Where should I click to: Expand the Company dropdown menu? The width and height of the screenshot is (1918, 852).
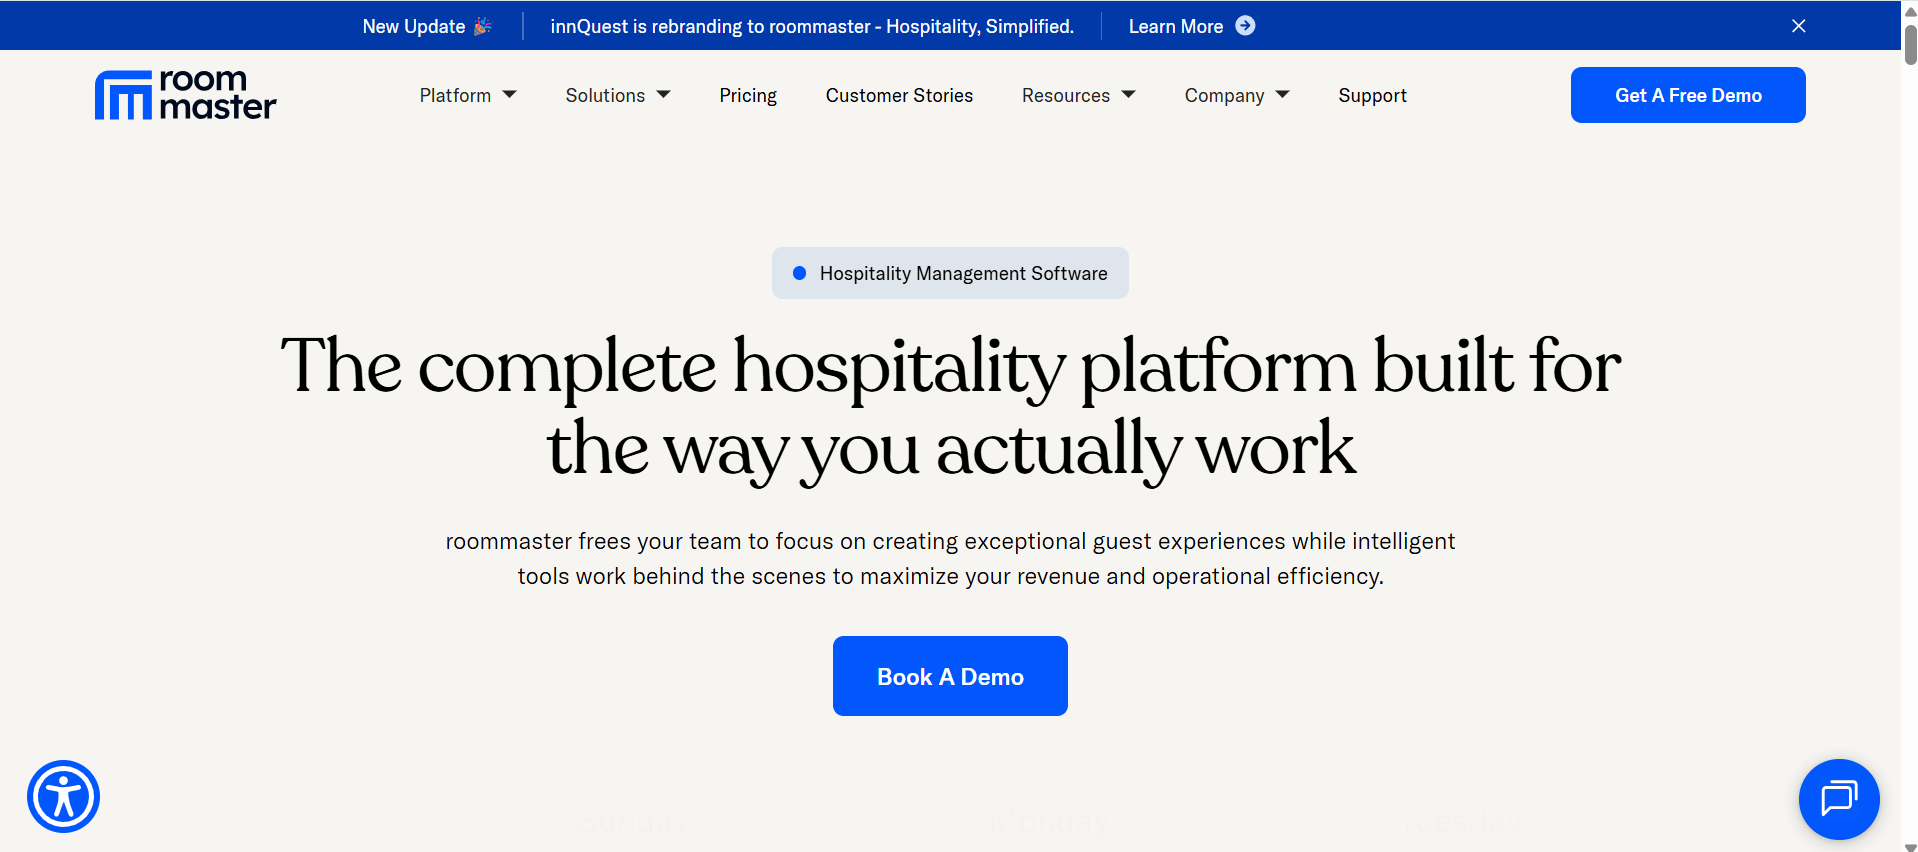[1237, 95]
